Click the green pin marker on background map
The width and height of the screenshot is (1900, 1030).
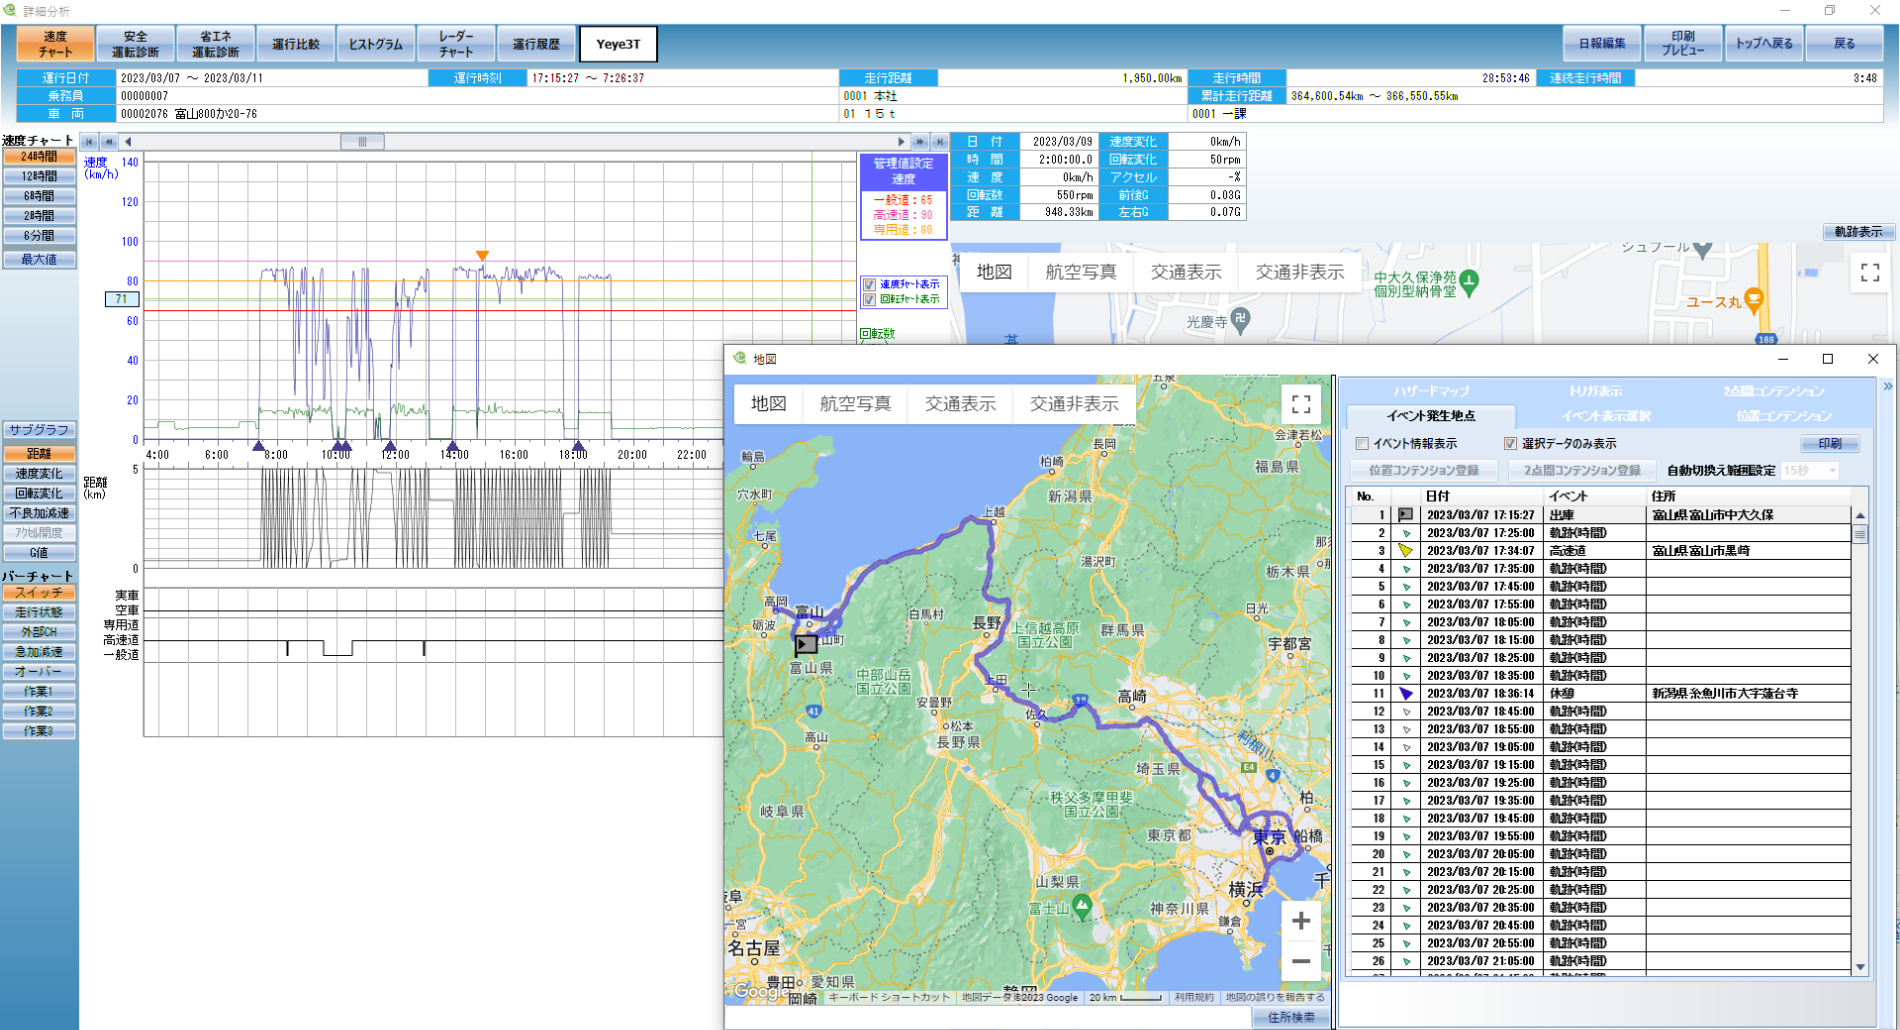(1469, 282)
